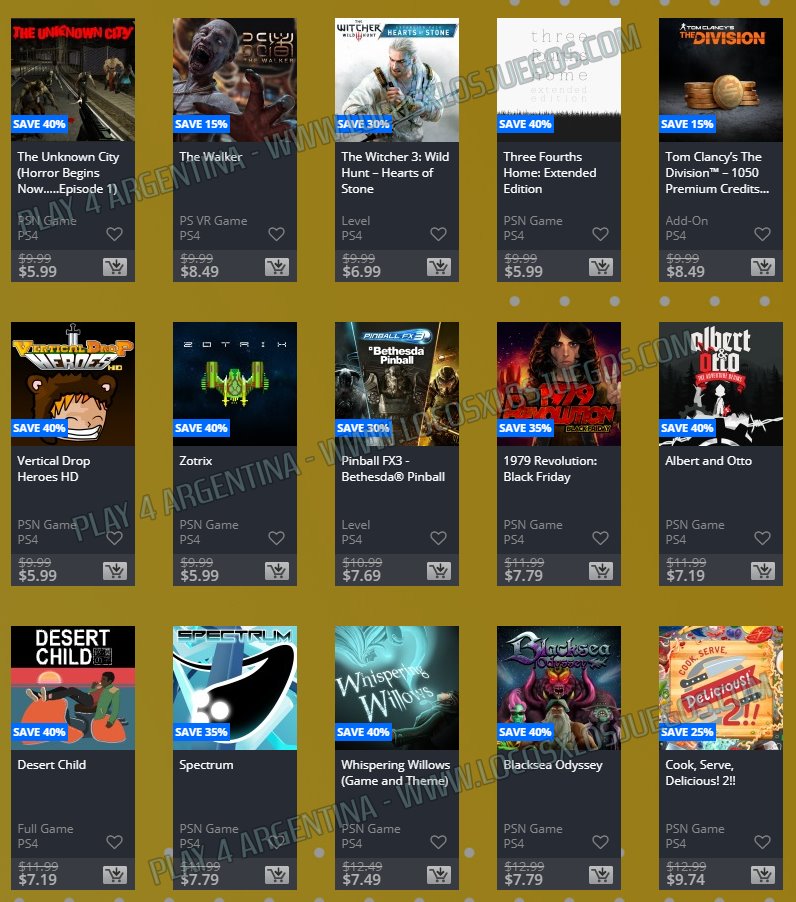Viewport: 796px width, 902px height.
Task: Add Three Fourths Home to cart
Action: pyautogui.click(x=600, y=267)
